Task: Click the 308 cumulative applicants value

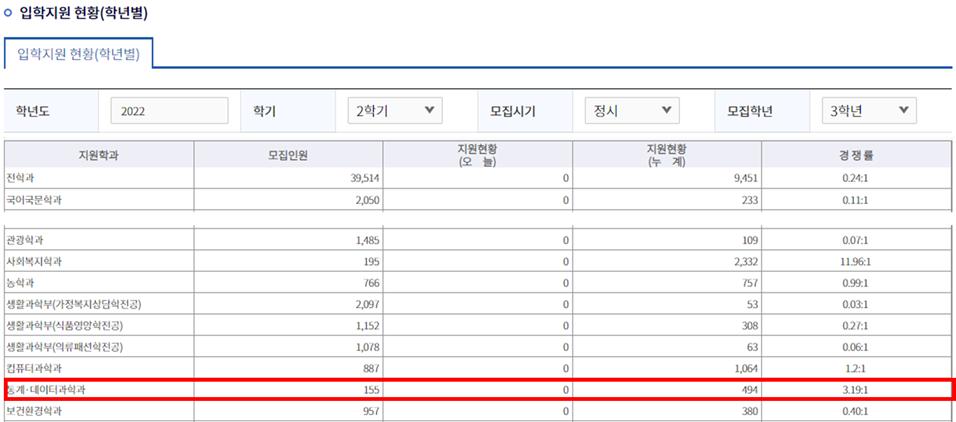Action: pos(751,326)
